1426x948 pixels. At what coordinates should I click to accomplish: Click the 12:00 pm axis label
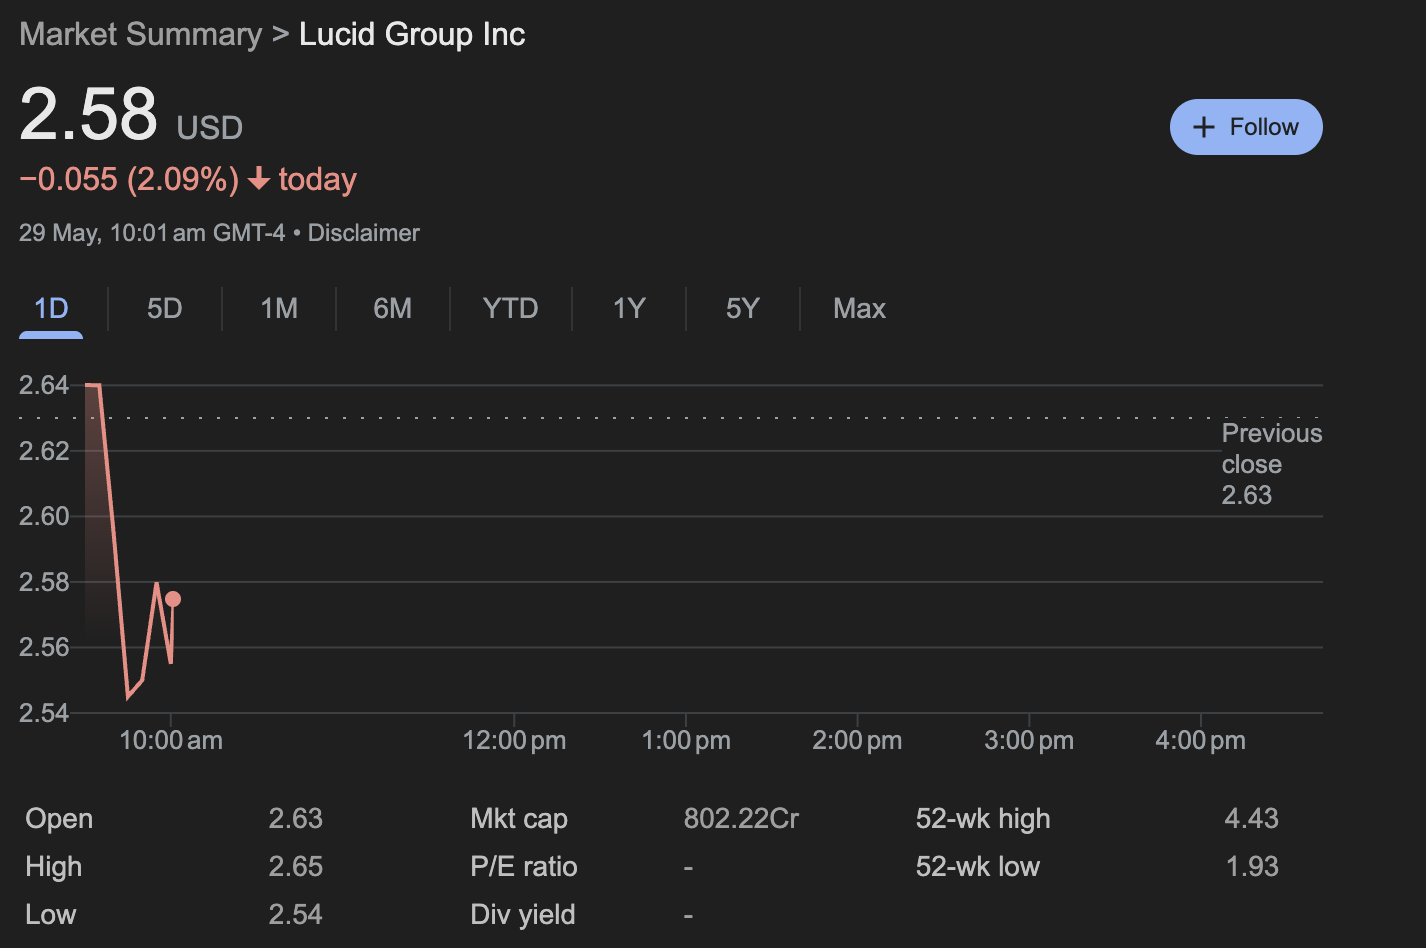pyautogui.click(x=514, y=741)
